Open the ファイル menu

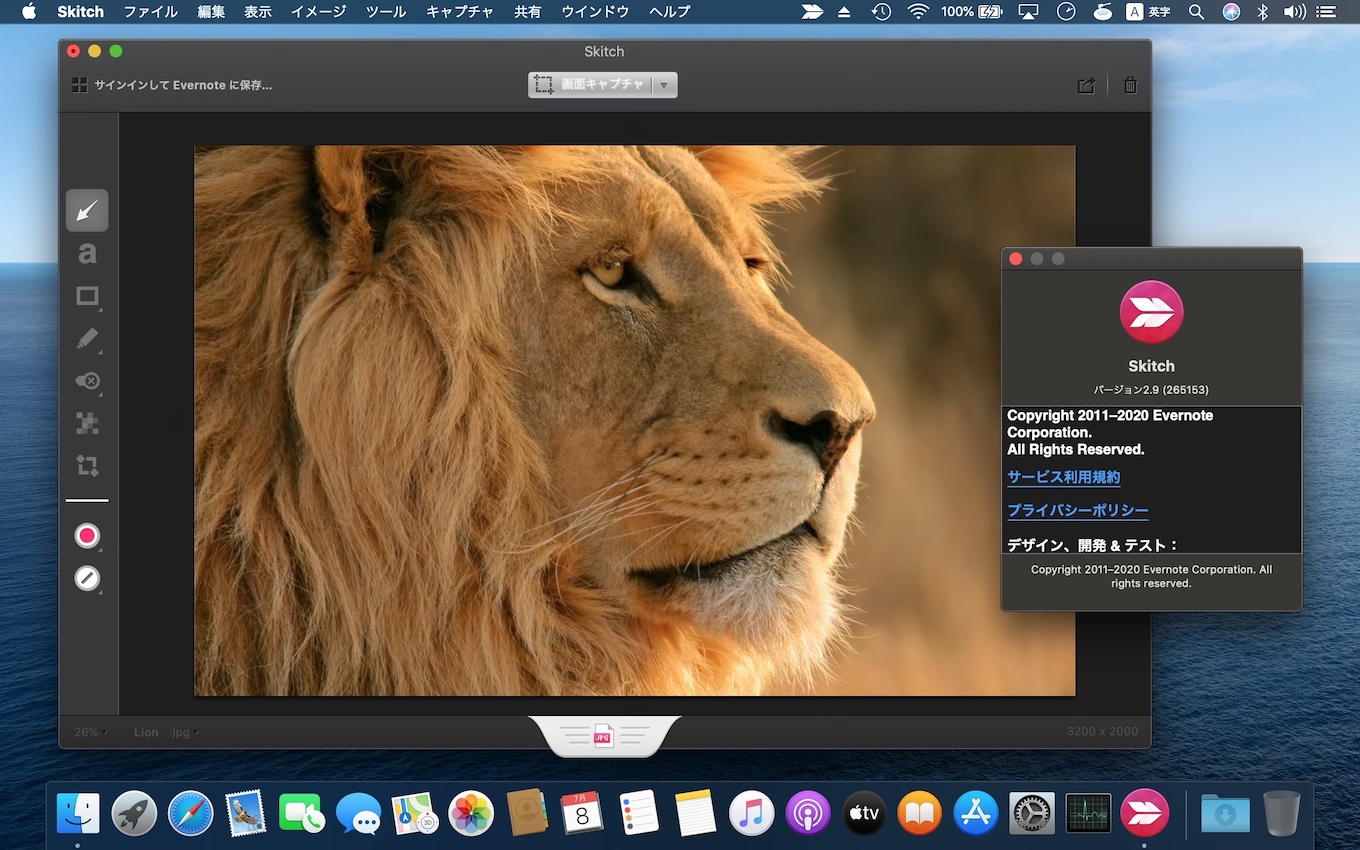[150, 12]
